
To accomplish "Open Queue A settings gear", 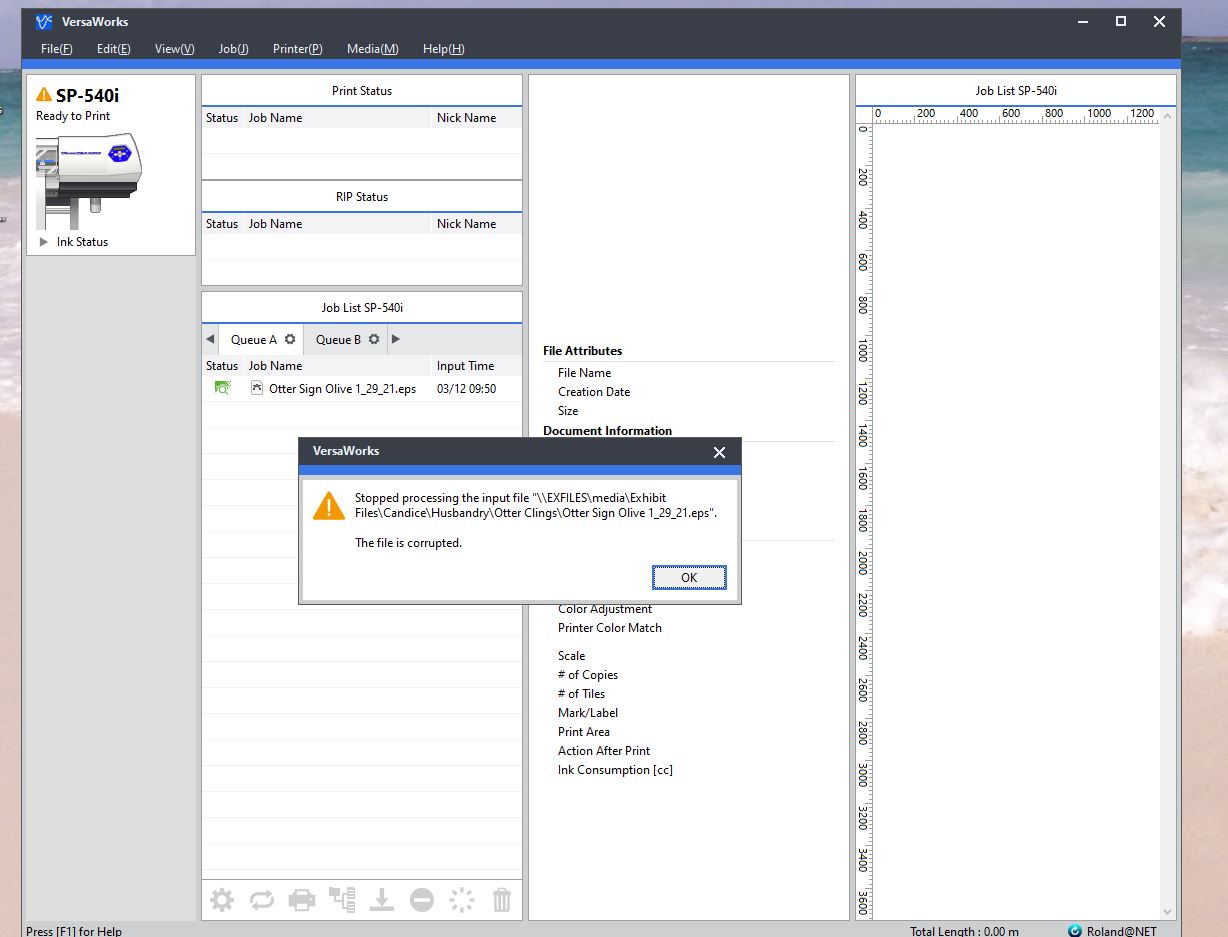I will point(290,339).
